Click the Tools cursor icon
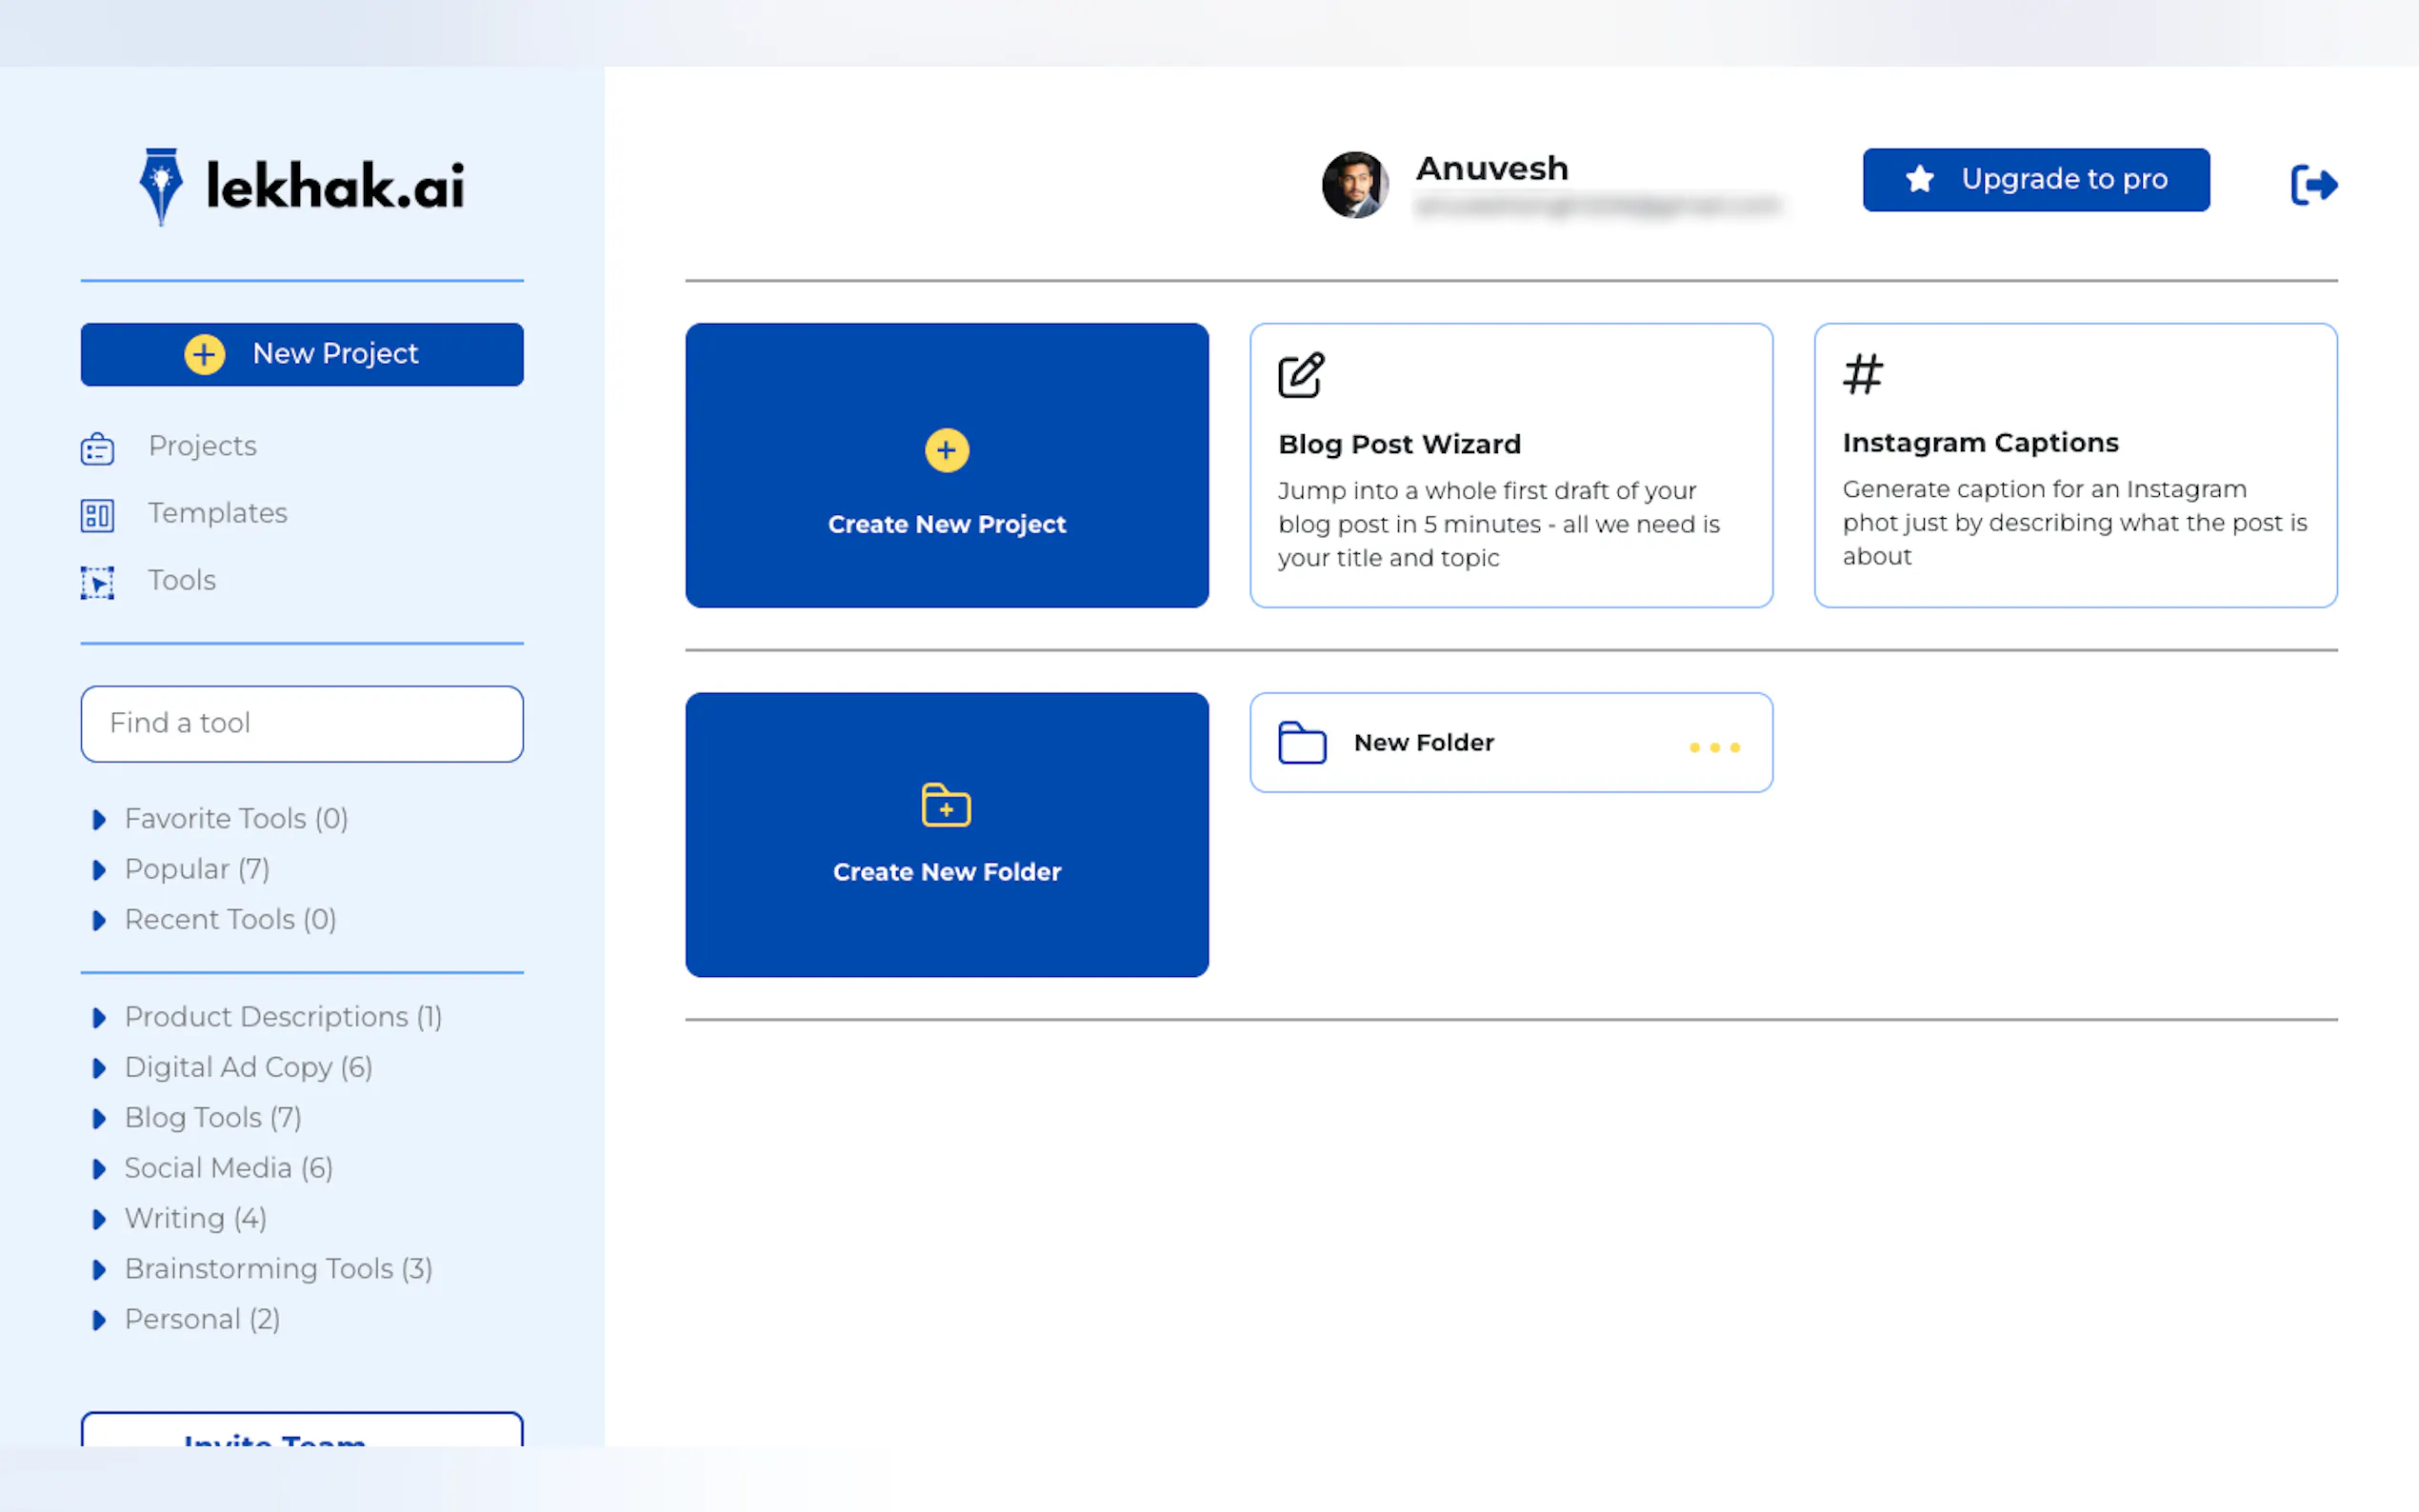Image resolution: width=2419 pixels, height=1512 pixels. (x=97, y=582)
